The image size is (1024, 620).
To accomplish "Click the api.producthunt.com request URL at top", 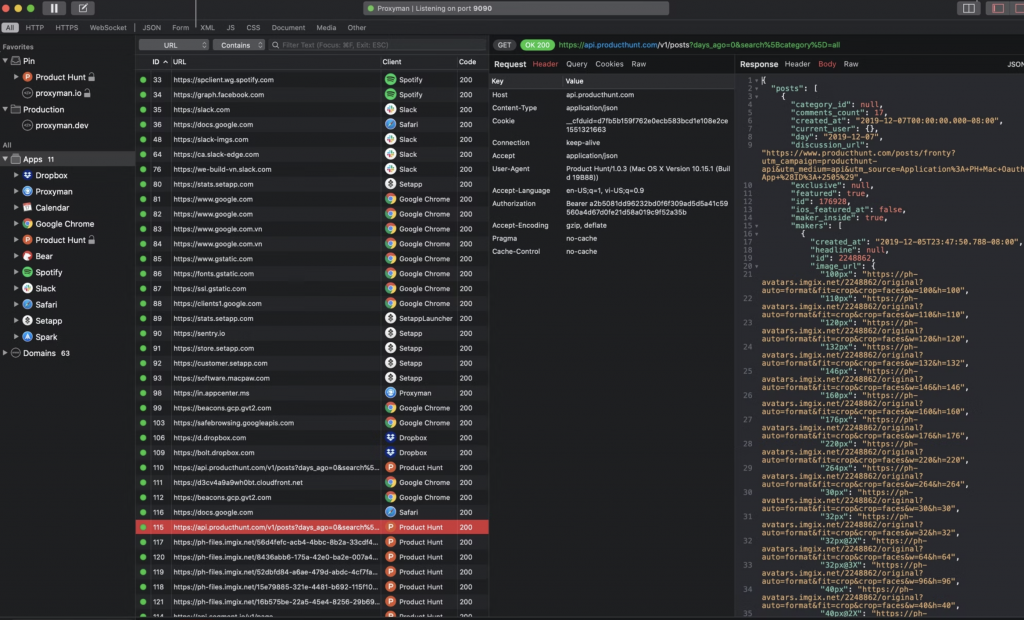I will click(x=699, y=45).
